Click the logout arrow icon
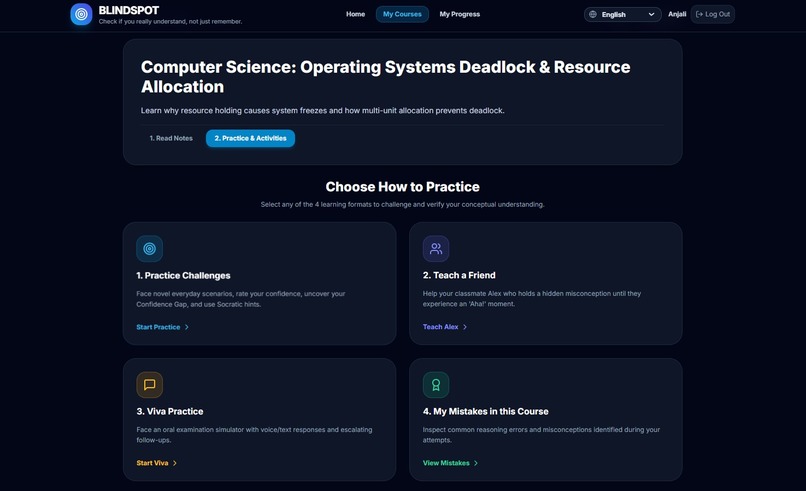The width and height of the screenshot is (806, 491). [699, 14]
